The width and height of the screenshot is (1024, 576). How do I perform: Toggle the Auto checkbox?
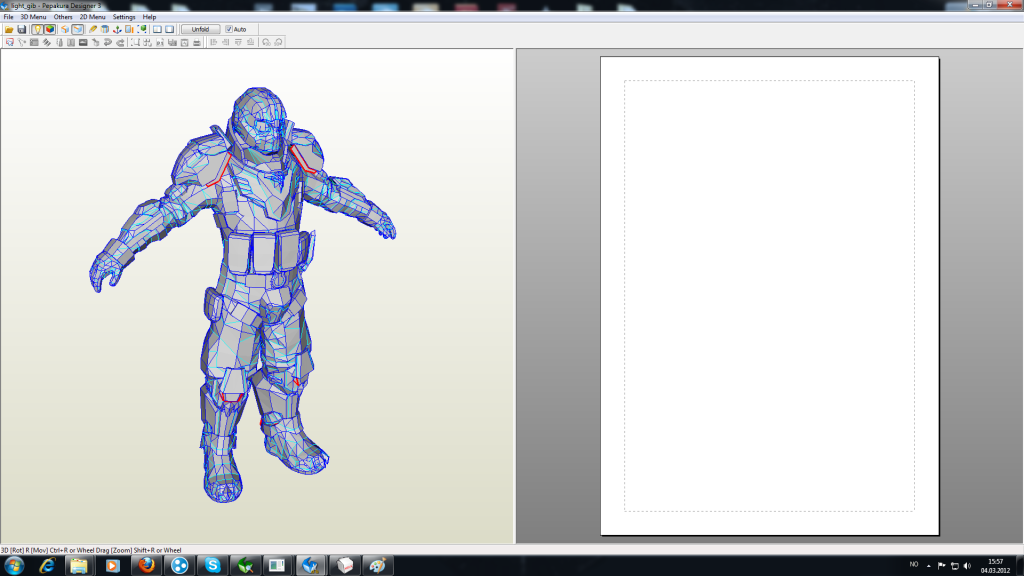[x=229, y=29]
